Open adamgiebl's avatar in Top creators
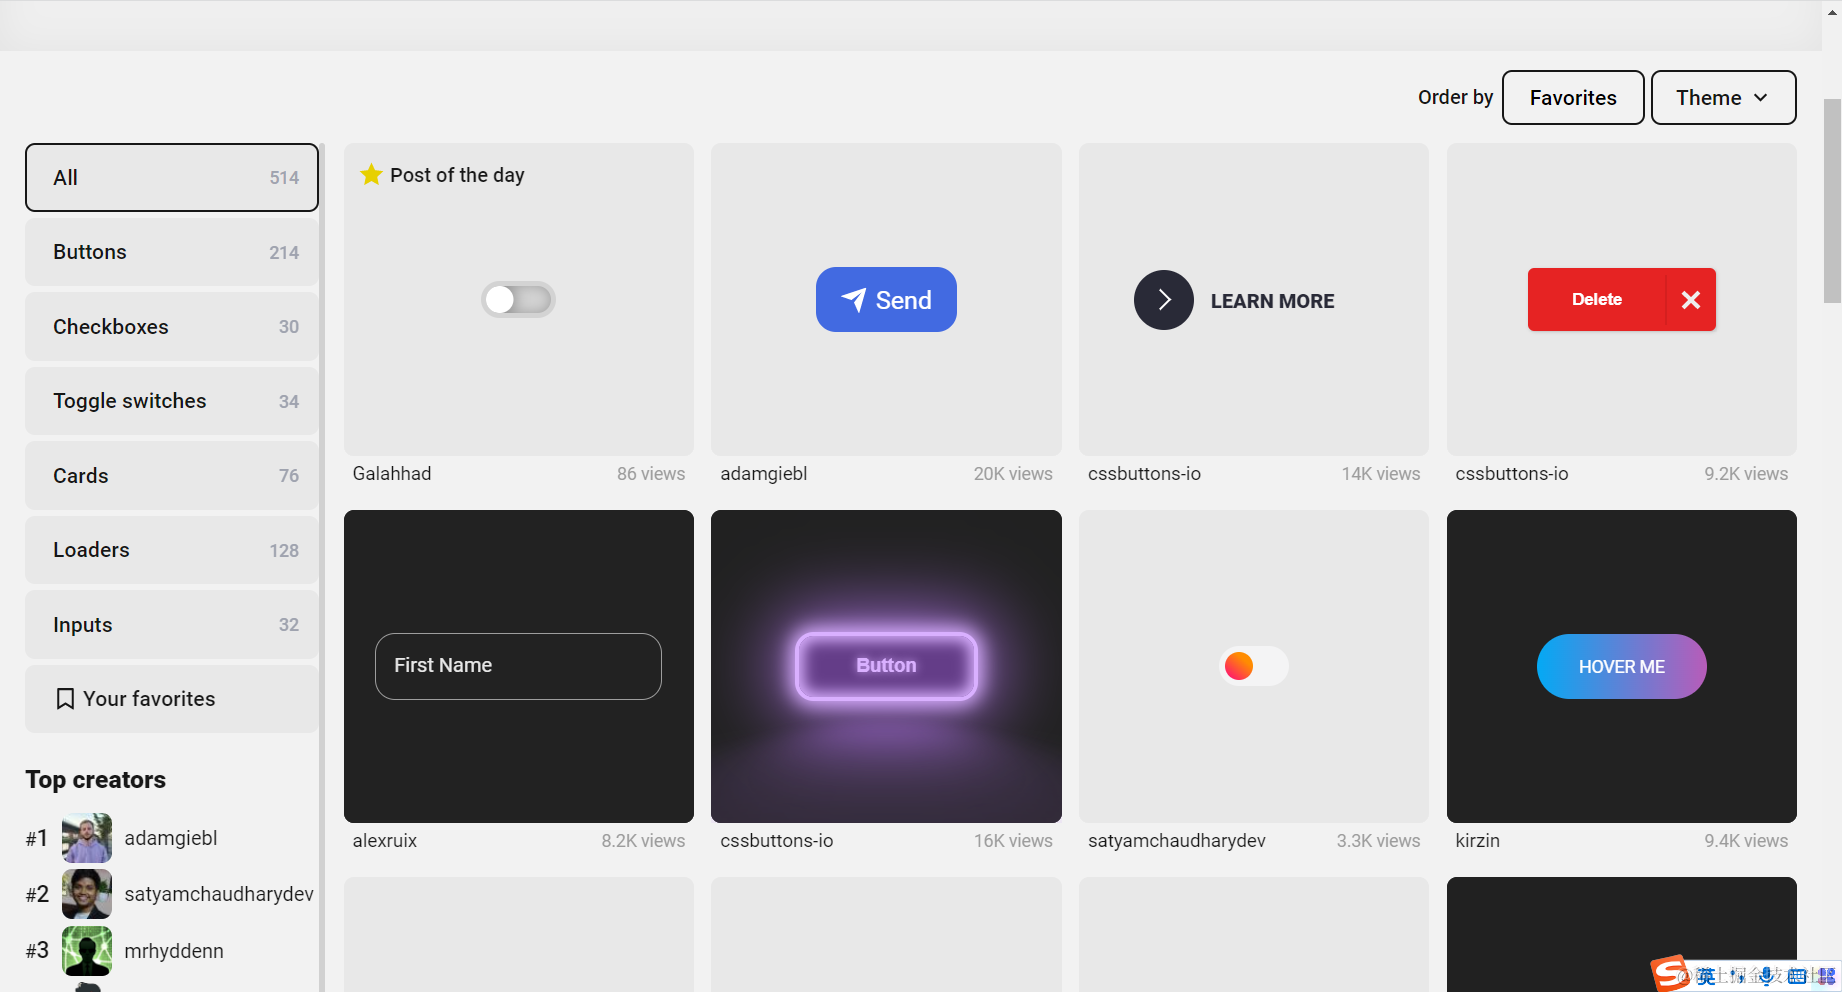The image size is (1843, 992). (x=87, y=838)
